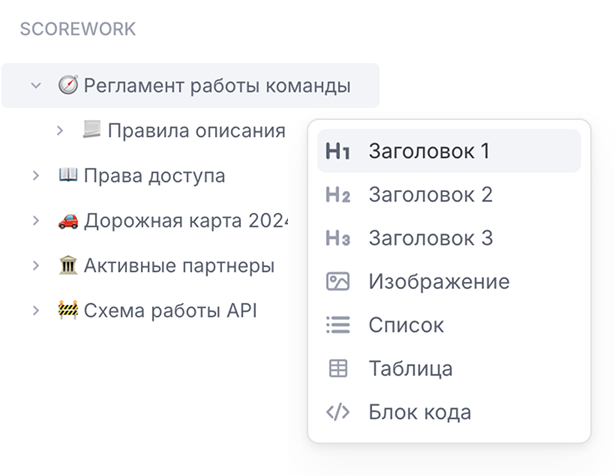
Task: Expand the Права доступа chevron
Action: tap(36, 176)
